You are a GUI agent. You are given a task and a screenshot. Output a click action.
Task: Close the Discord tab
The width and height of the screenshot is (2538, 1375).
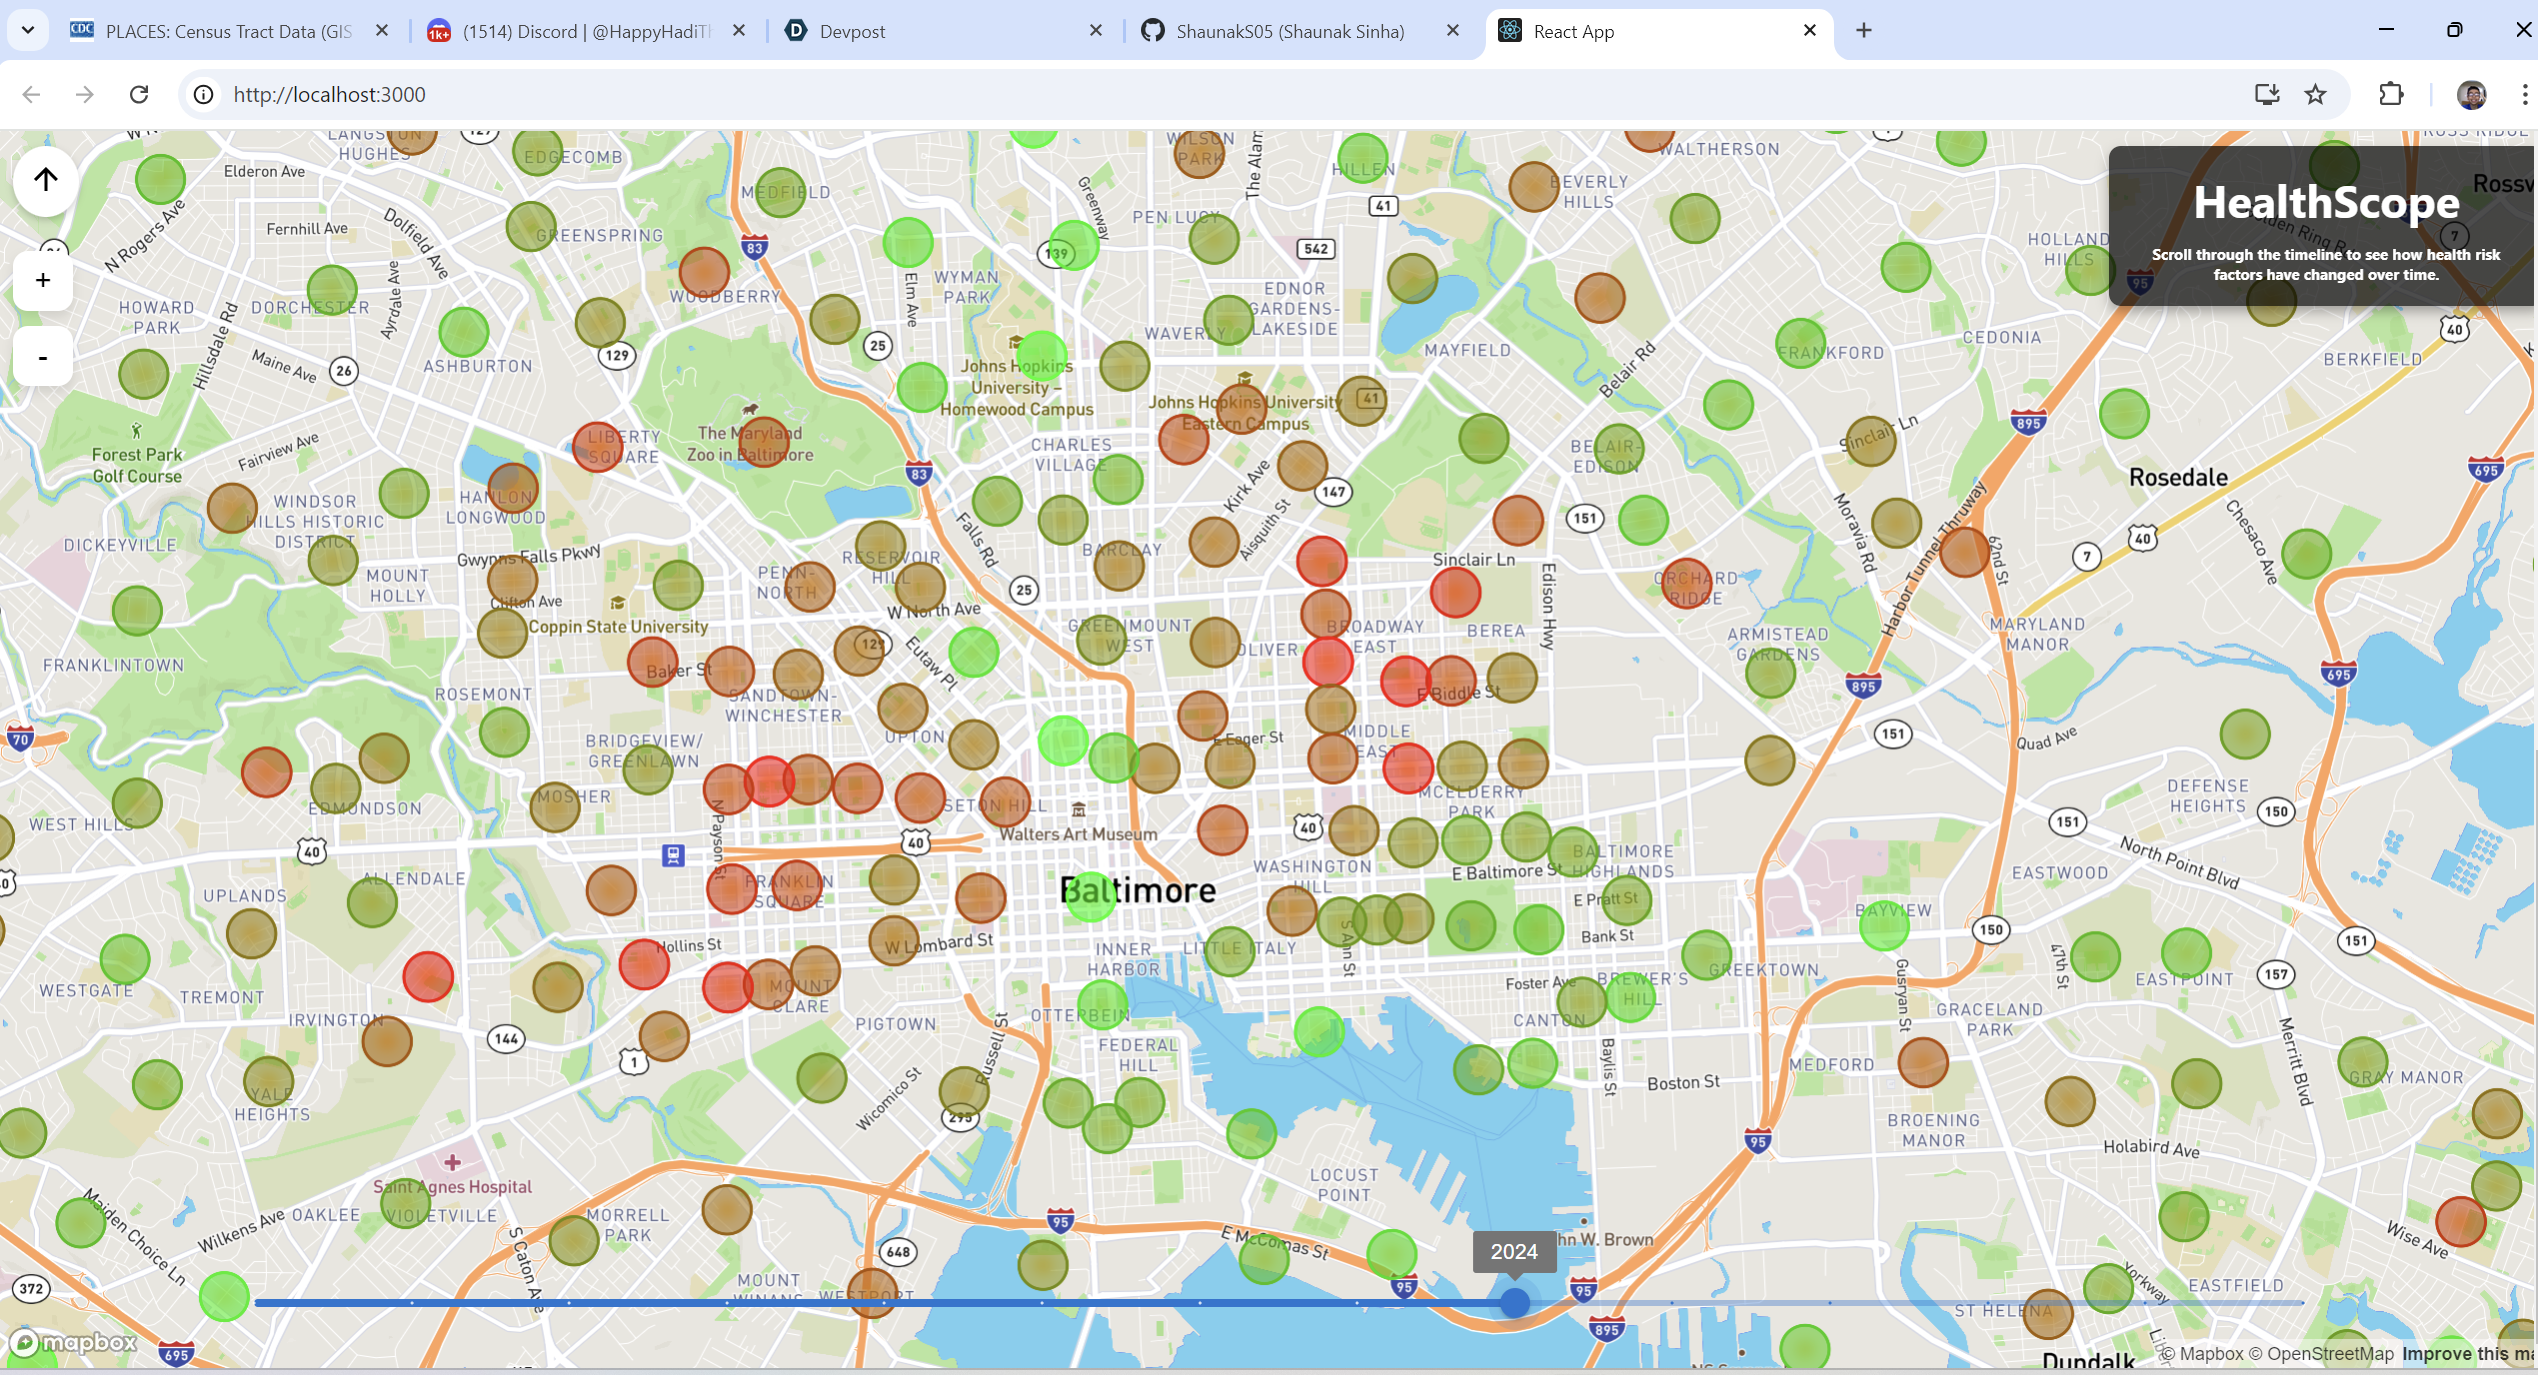739,31
